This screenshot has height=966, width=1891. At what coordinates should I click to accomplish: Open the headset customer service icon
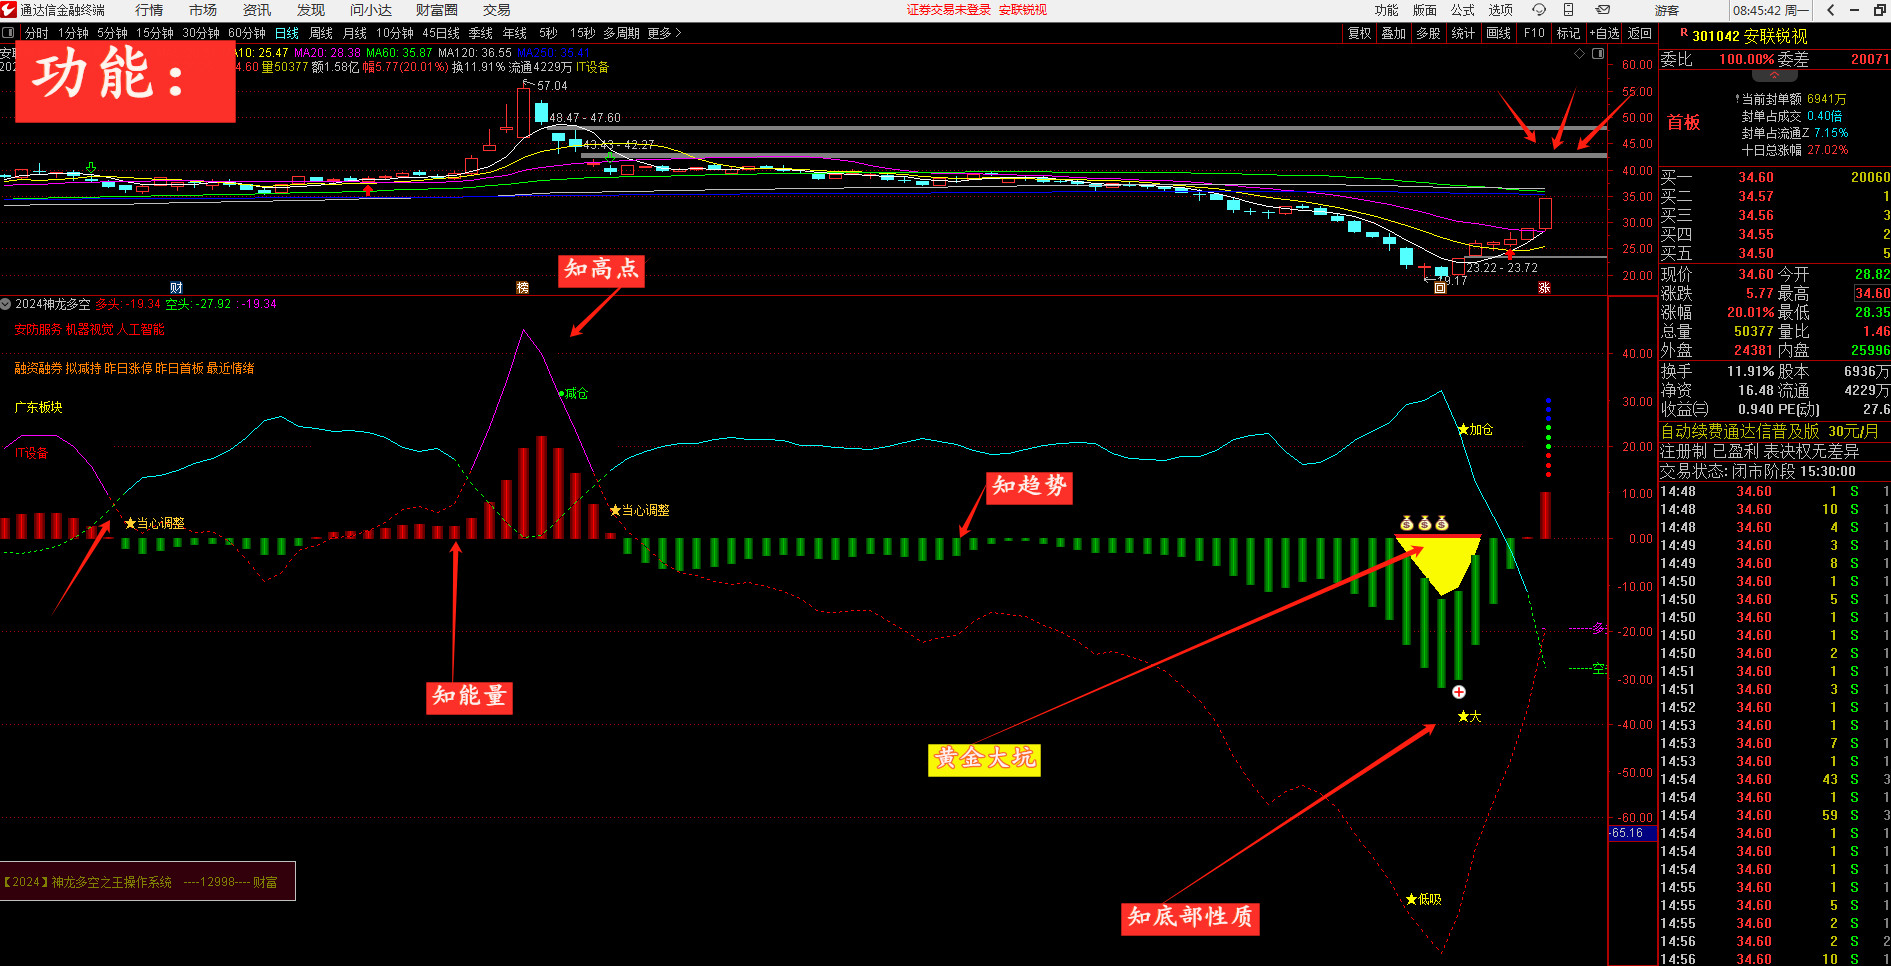coord(1539,10)
